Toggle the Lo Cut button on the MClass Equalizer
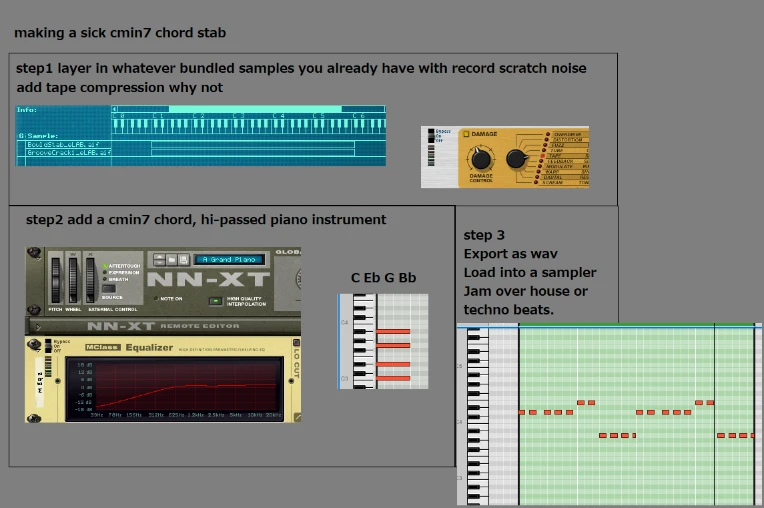Viewport: 764px width, 508px height. click(296, 342)
